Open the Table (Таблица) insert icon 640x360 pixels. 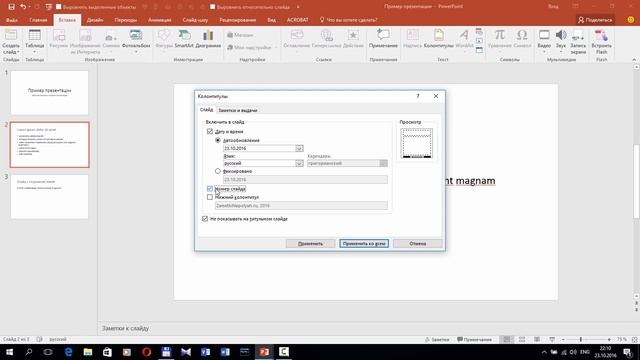coord(35,35)
